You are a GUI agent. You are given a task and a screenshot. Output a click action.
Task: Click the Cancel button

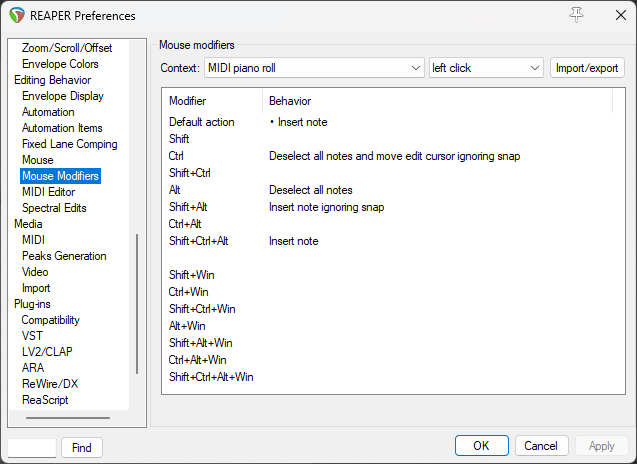pyautogui.click(x=541, y=446)
